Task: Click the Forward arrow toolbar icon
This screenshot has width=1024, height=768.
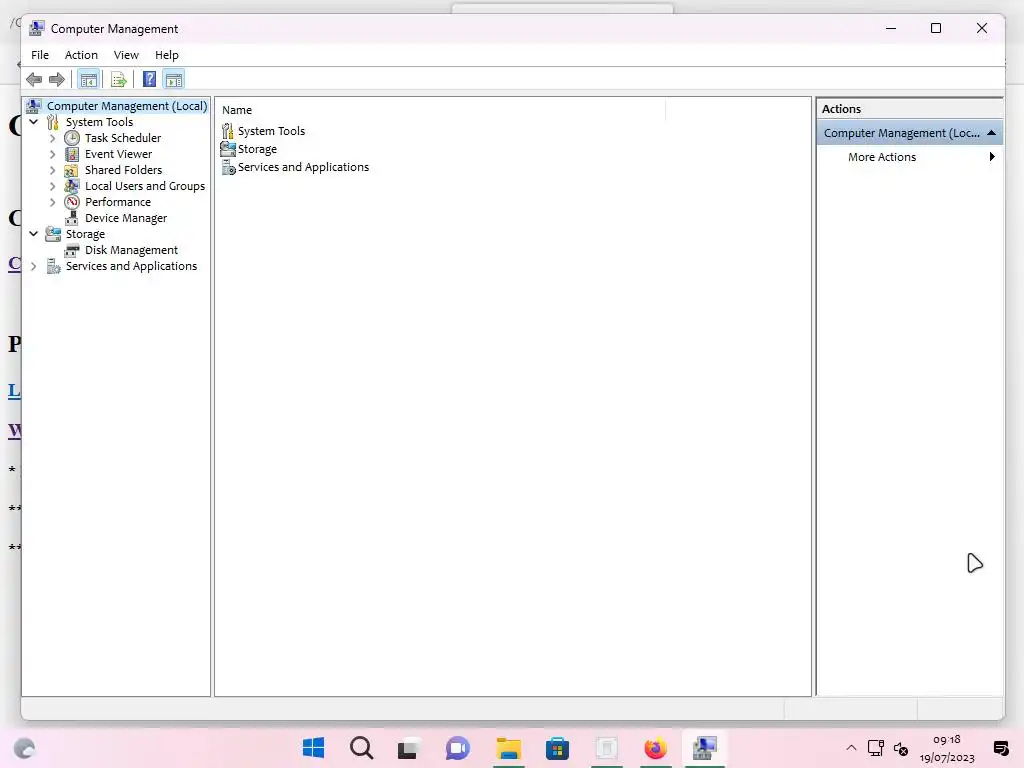Action: 57,80
